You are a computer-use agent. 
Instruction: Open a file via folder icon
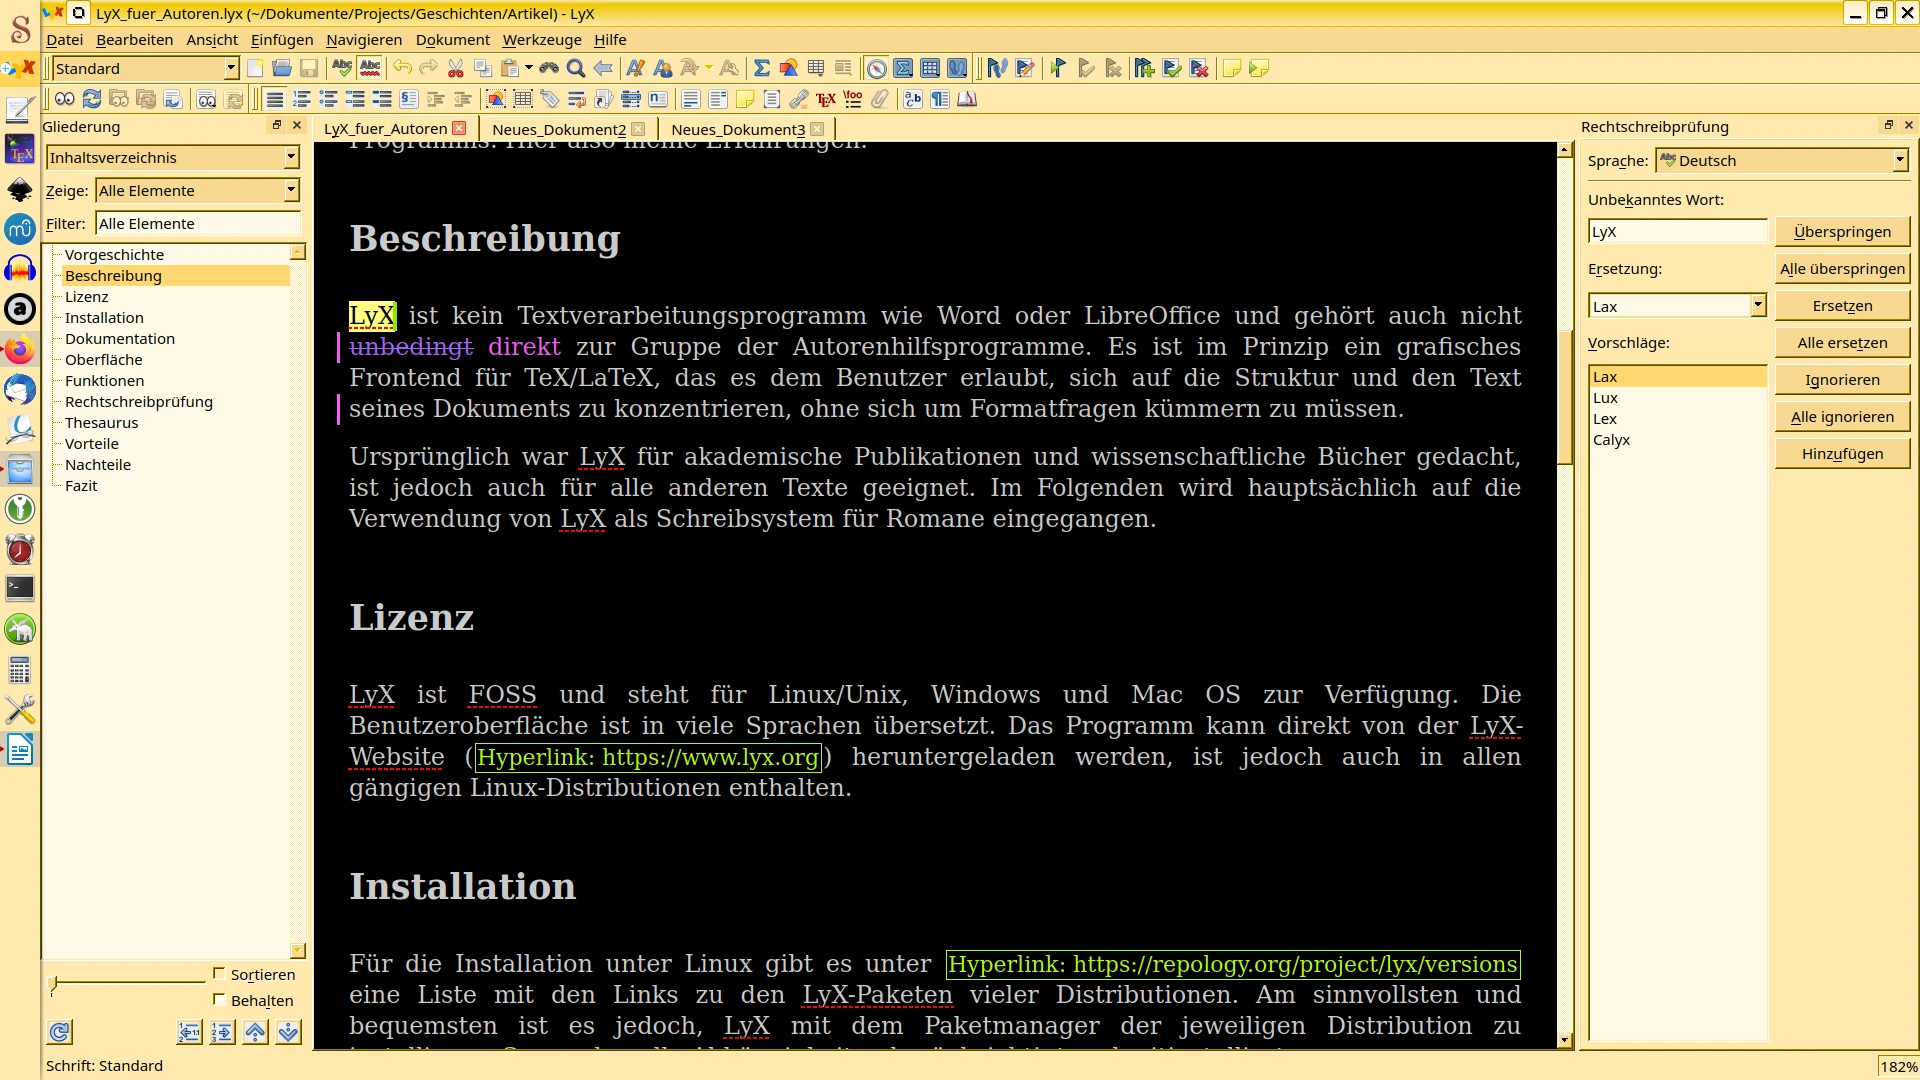pyautogui.click(x=282, y=68)
